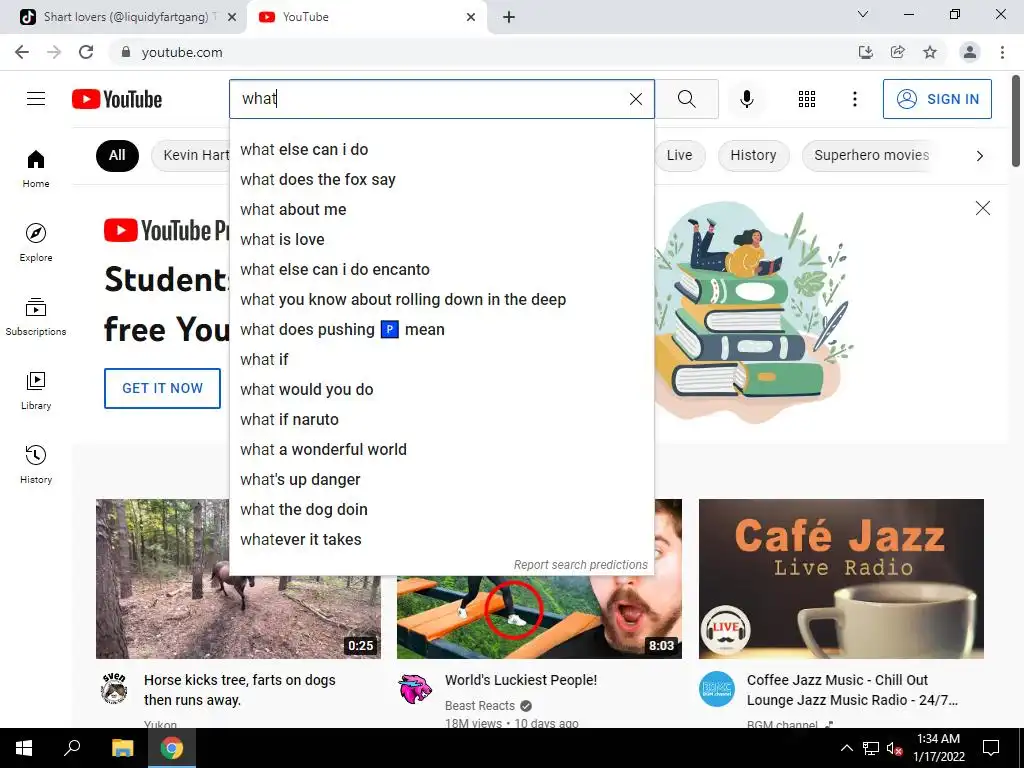Click GET IT NOW button
The width and height of the screenshot is (1024, 768).
coord(163,388)
